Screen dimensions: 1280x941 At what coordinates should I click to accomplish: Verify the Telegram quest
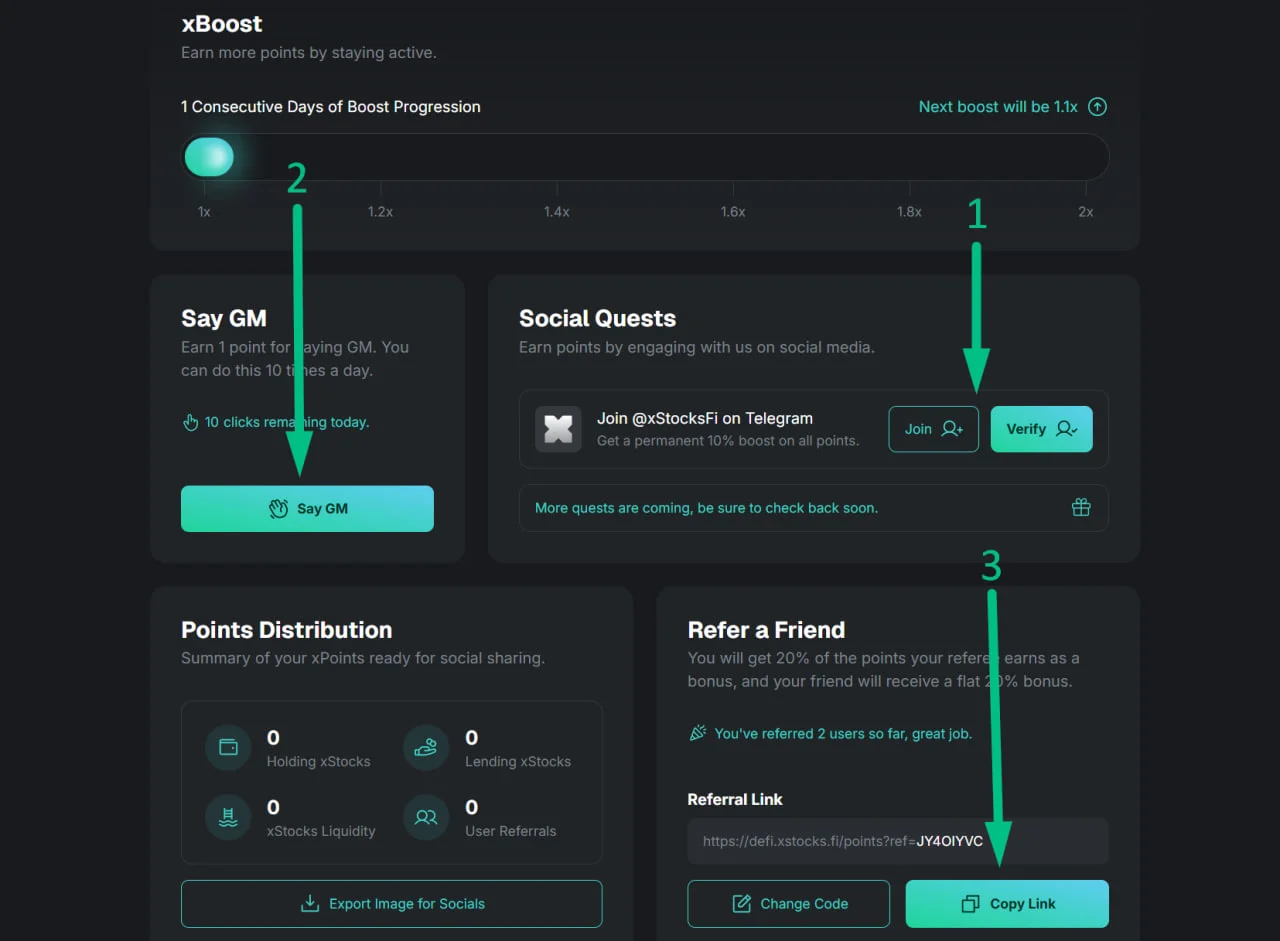tap(1041, 429)
